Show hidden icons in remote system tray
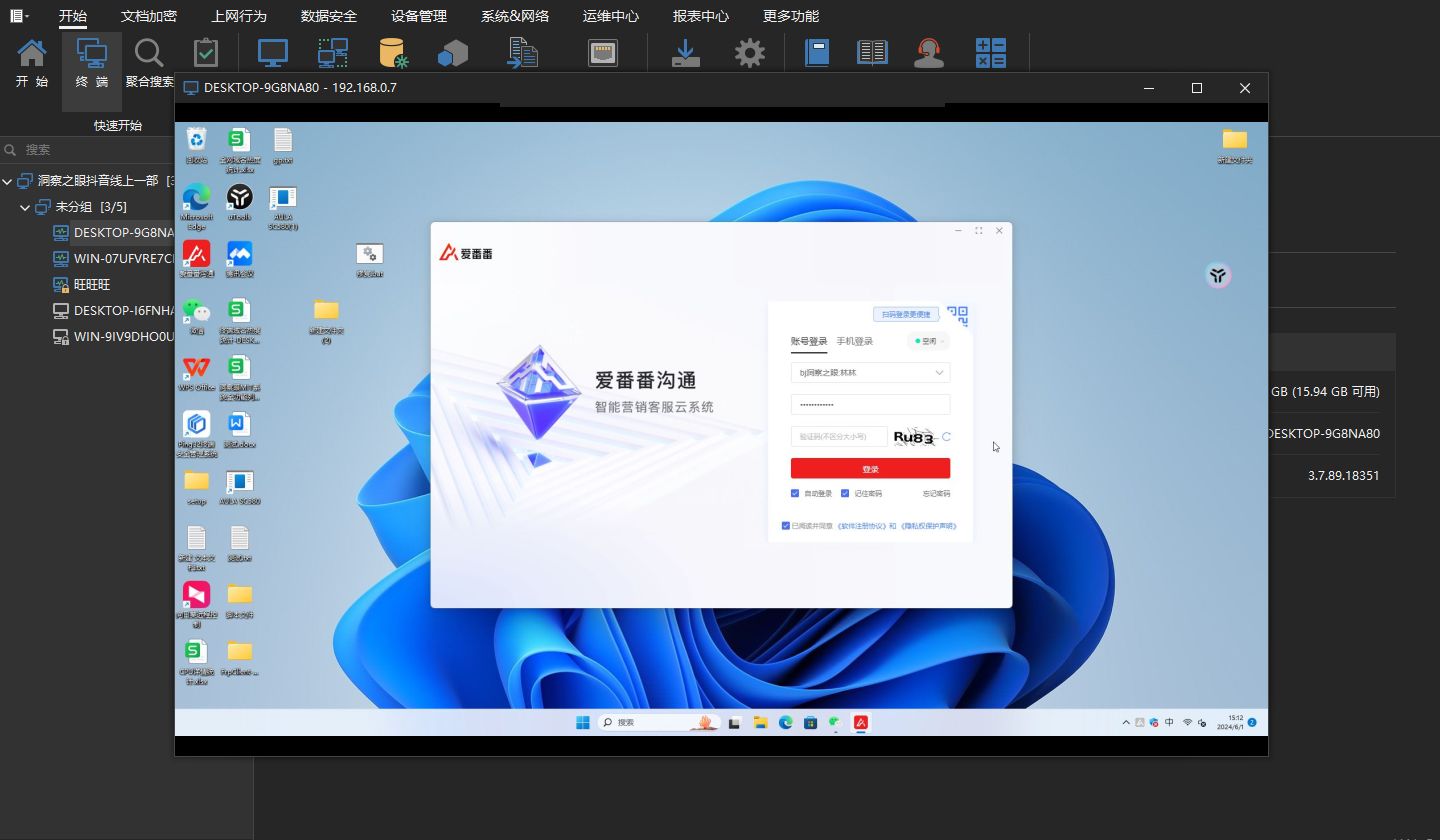This screenshot has height=840, width=1440. click(1126, 722)
